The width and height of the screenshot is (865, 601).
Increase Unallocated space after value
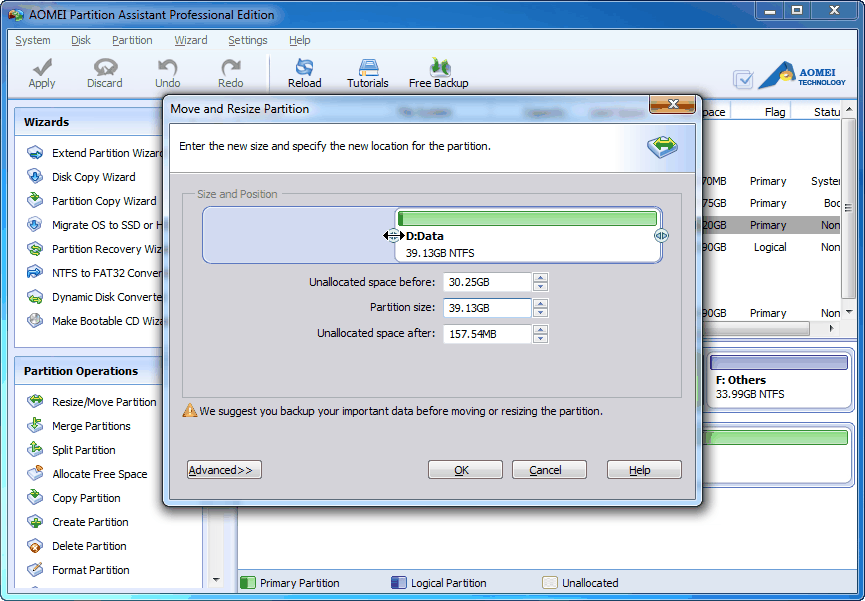pos(541,329)
